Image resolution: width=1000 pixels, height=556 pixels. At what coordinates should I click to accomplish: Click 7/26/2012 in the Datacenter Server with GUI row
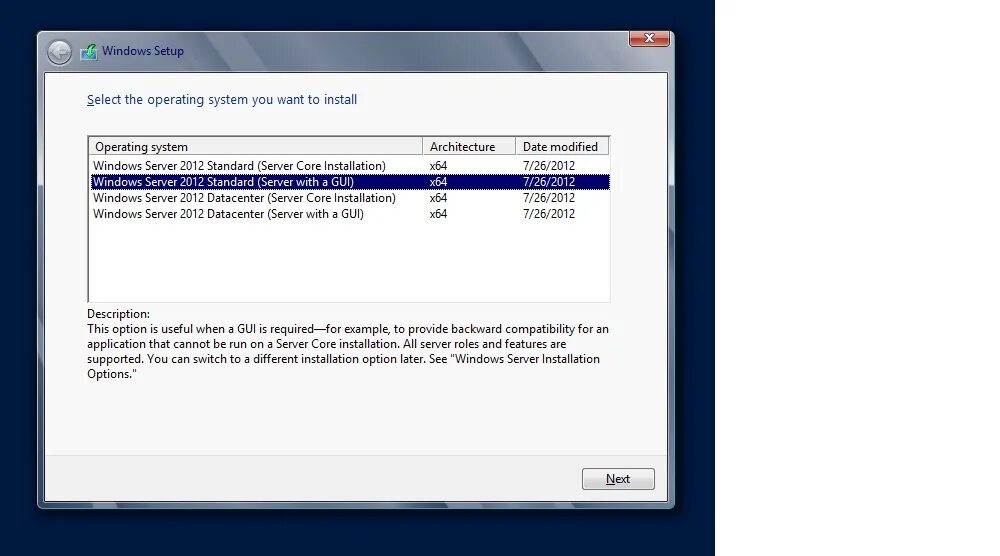(x=548, y=214)
